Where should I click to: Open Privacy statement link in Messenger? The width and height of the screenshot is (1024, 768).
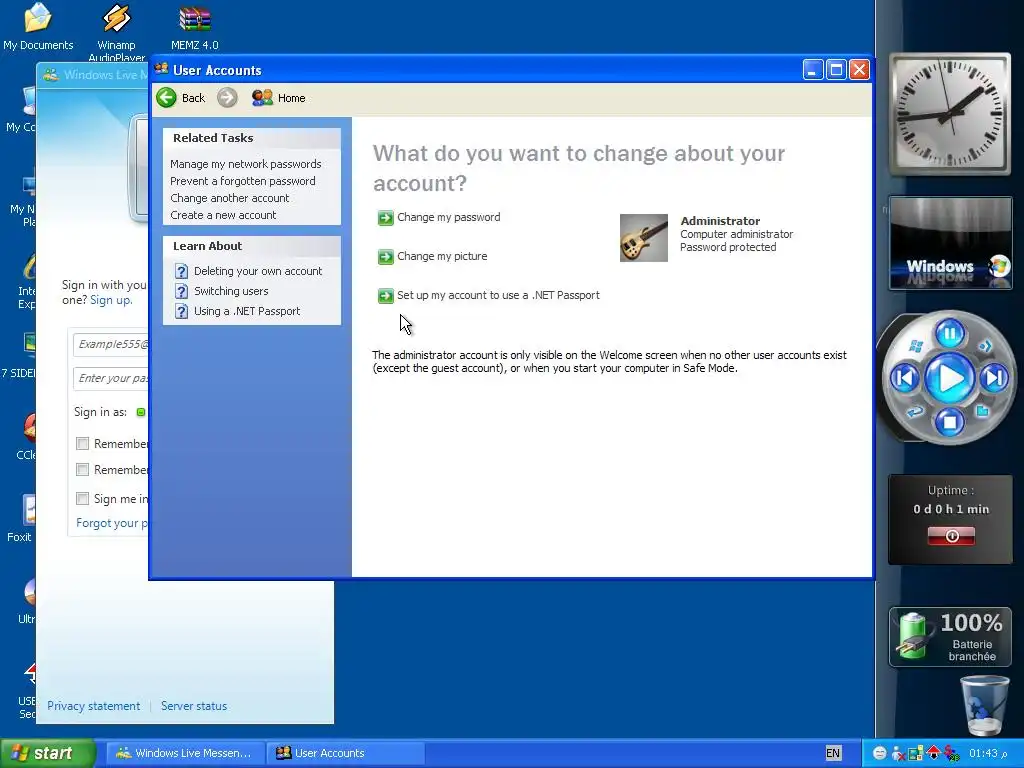[x=93, y=706]
